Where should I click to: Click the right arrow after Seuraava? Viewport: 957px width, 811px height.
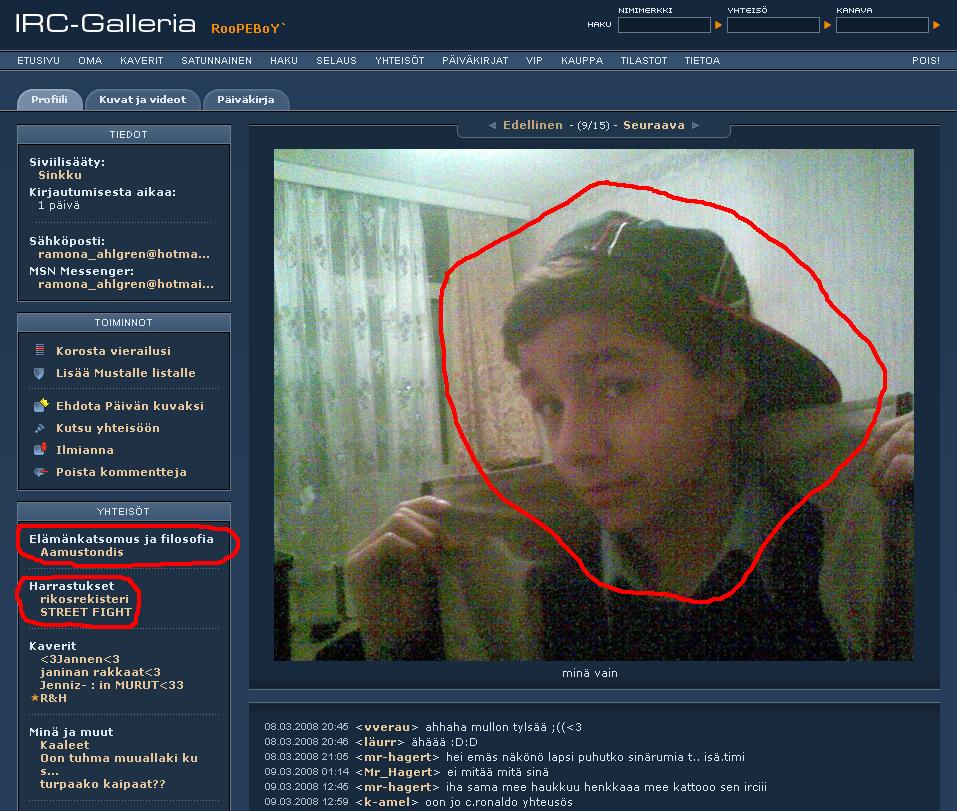click(x=695, y=125)
